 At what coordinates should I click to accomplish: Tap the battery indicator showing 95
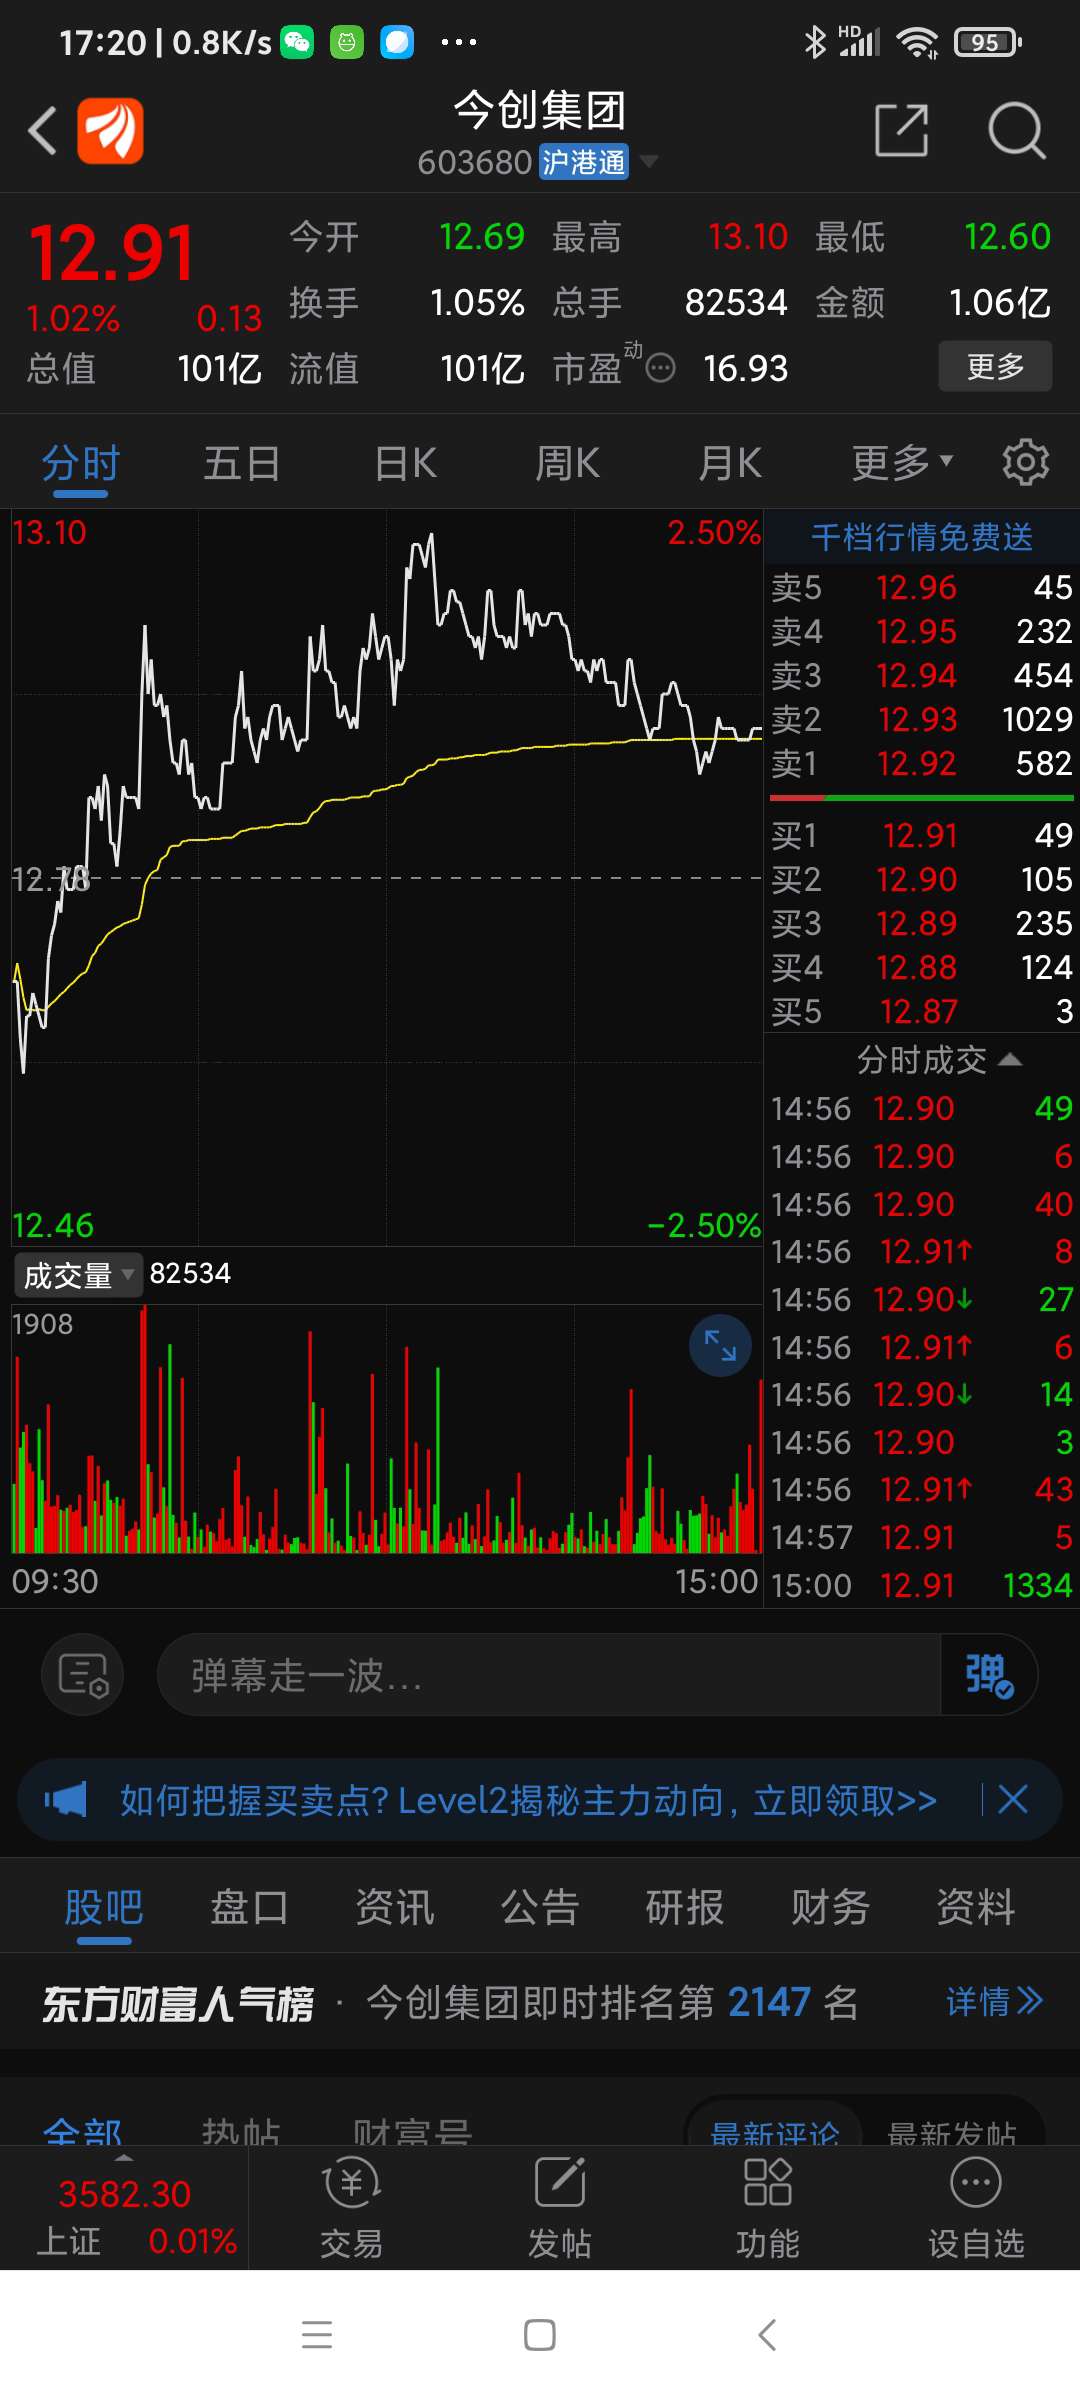[987, 42]
